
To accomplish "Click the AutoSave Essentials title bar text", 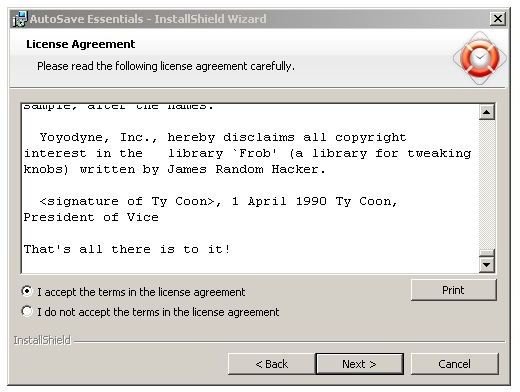I will 148,19.
